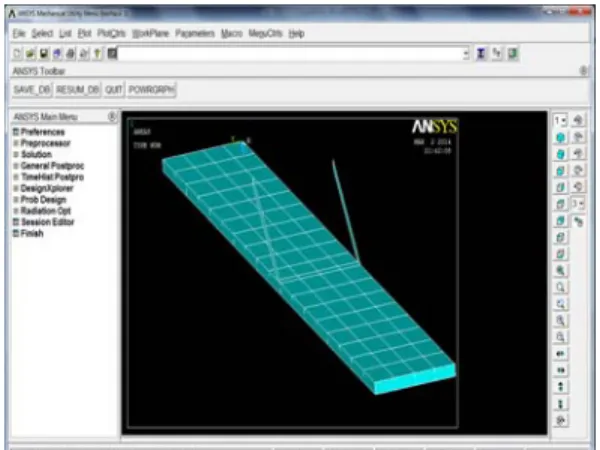Open the Contact Manager icon
Viewport: 600px width, 450px height.
tap(513, 54)
